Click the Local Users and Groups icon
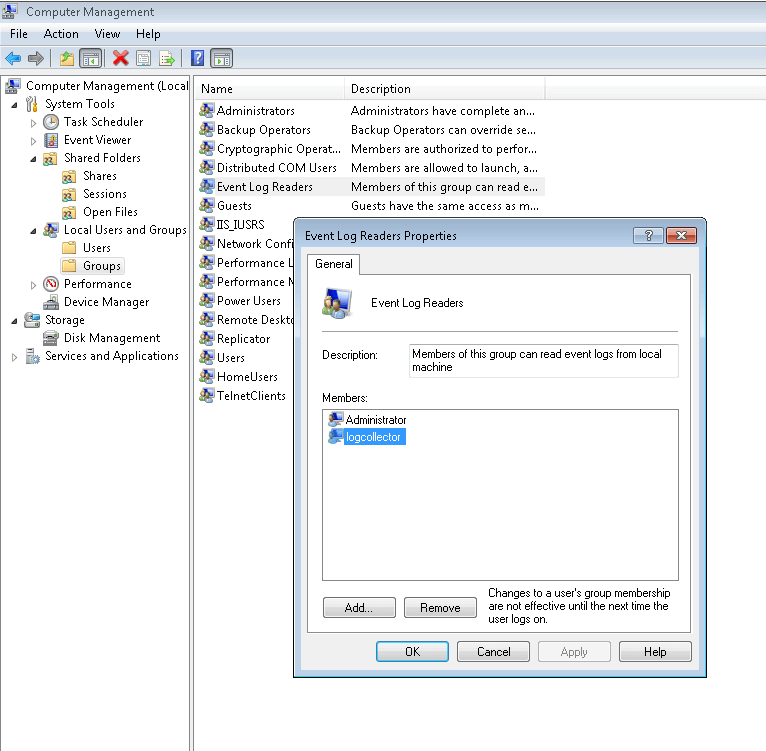 (51, 230)
